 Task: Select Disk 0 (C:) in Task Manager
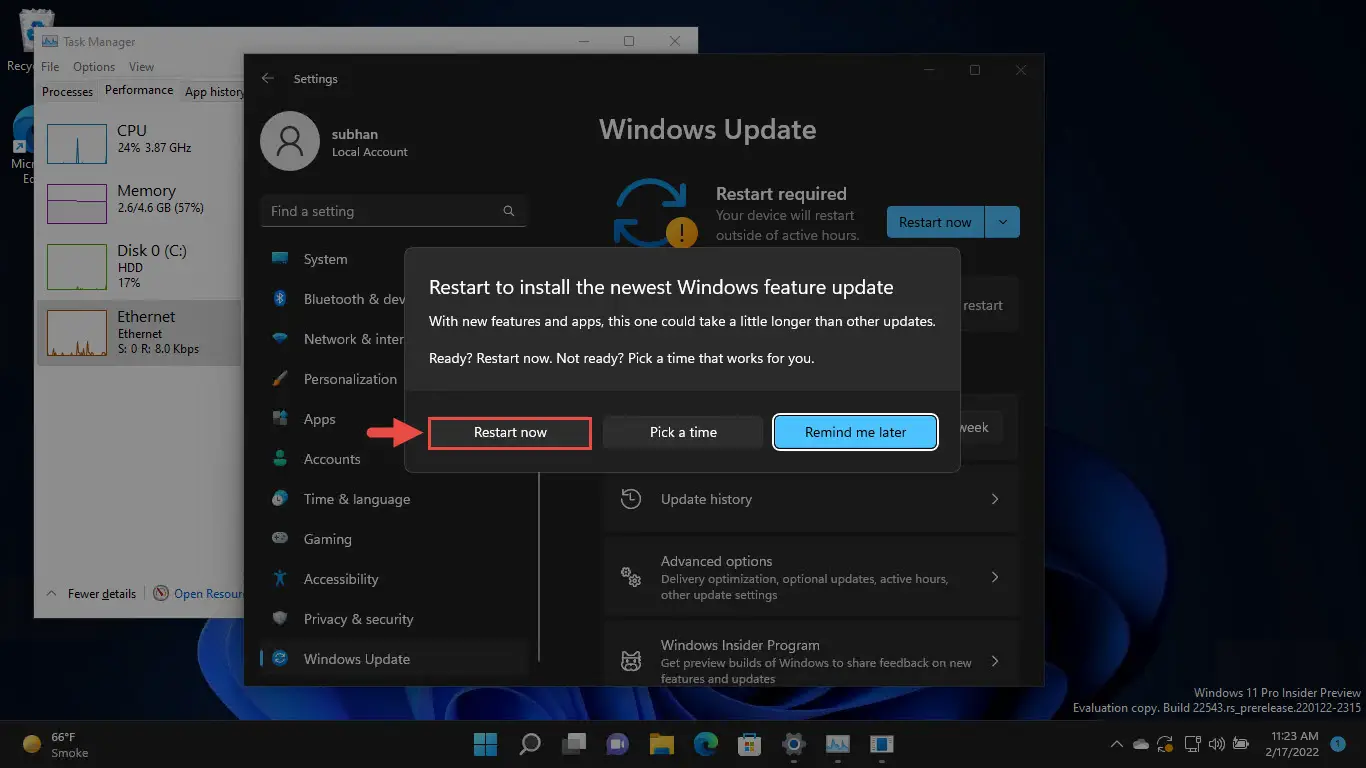[x=139, y=267]
